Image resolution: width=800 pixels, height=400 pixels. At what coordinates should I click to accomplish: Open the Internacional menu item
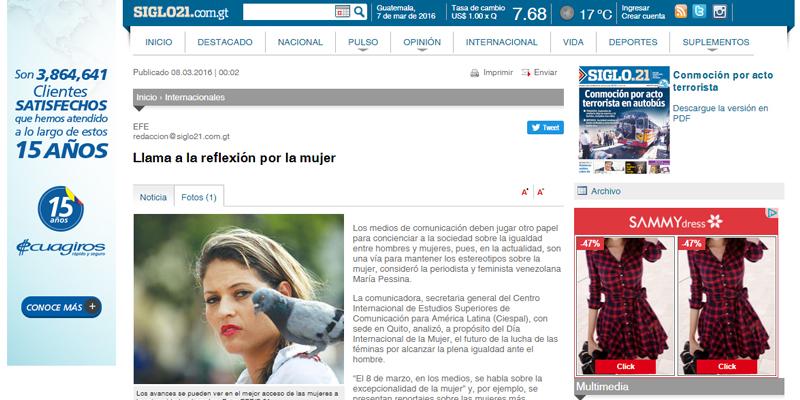[501, 42]
